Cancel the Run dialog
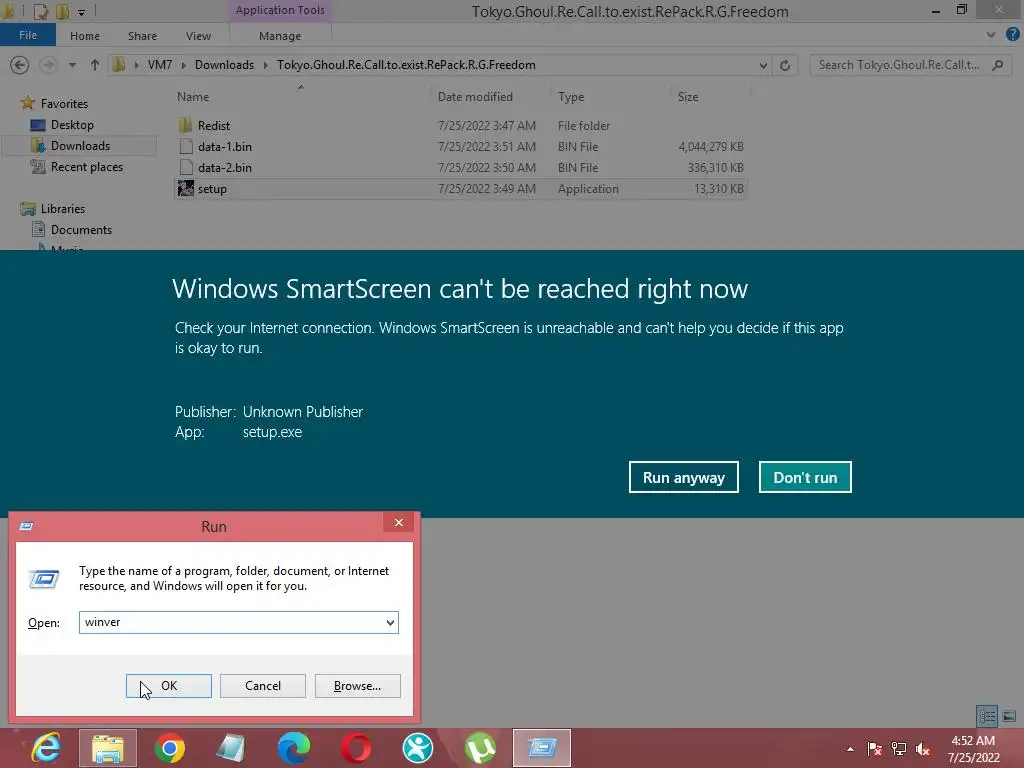 [x=263, y=686]
